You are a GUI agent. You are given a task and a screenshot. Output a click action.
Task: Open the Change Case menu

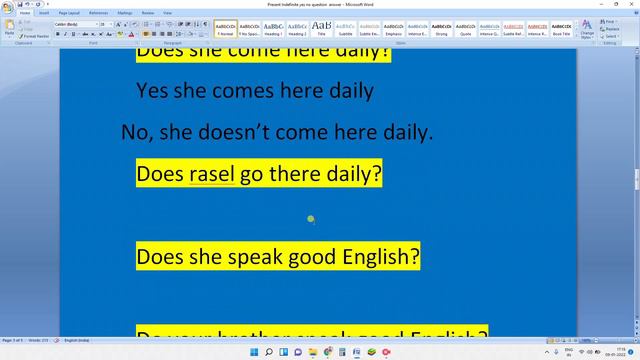point(109,34)
